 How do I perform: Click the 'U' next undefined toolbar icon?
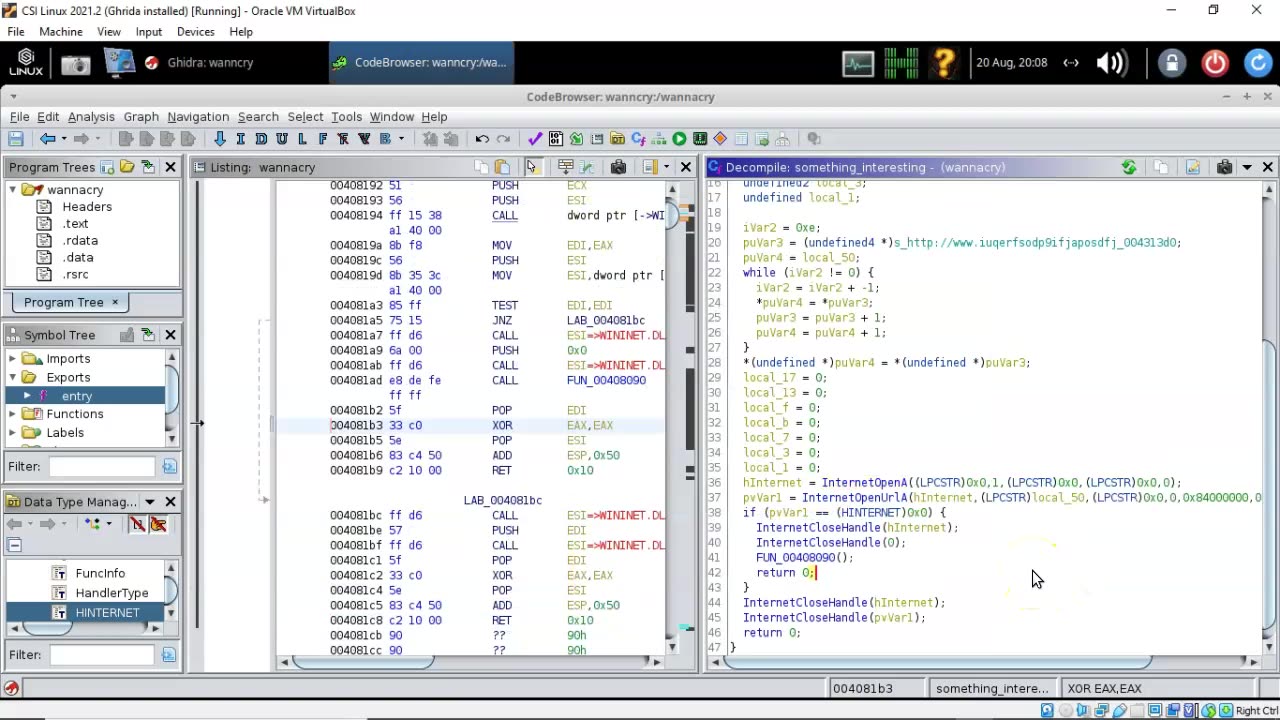coord(282,139)
